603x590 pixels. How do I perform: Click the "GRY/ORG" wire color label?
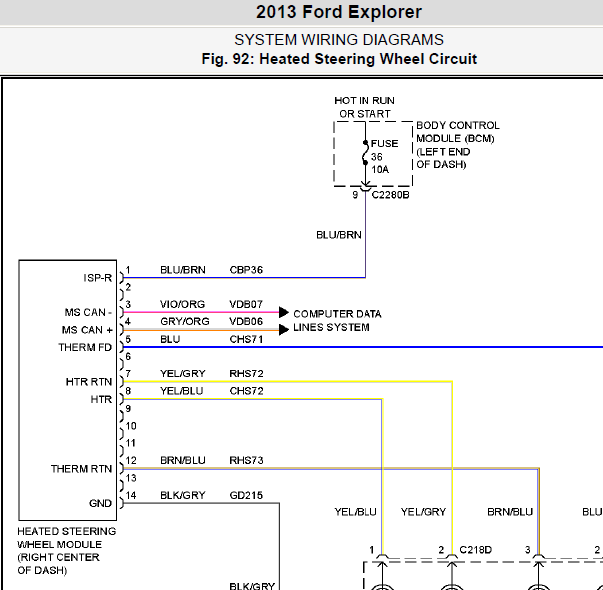click(x=185, y=322)
